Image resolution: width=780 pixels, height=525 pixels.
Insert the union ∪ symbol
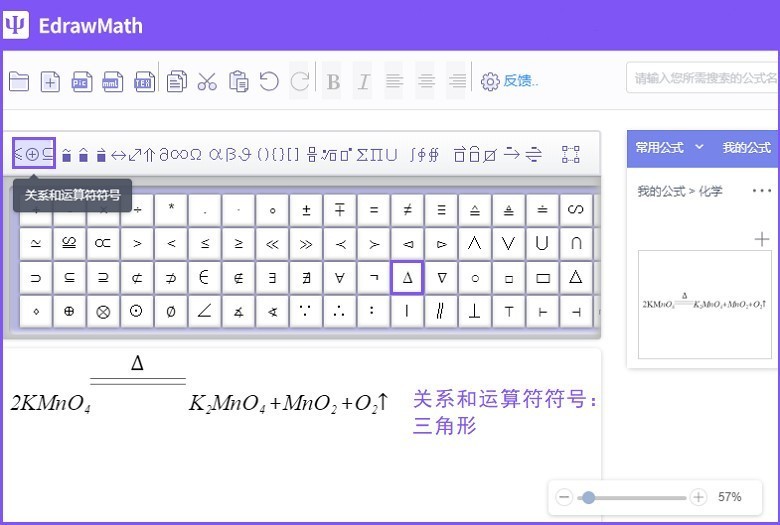click(x=542, y=243)
